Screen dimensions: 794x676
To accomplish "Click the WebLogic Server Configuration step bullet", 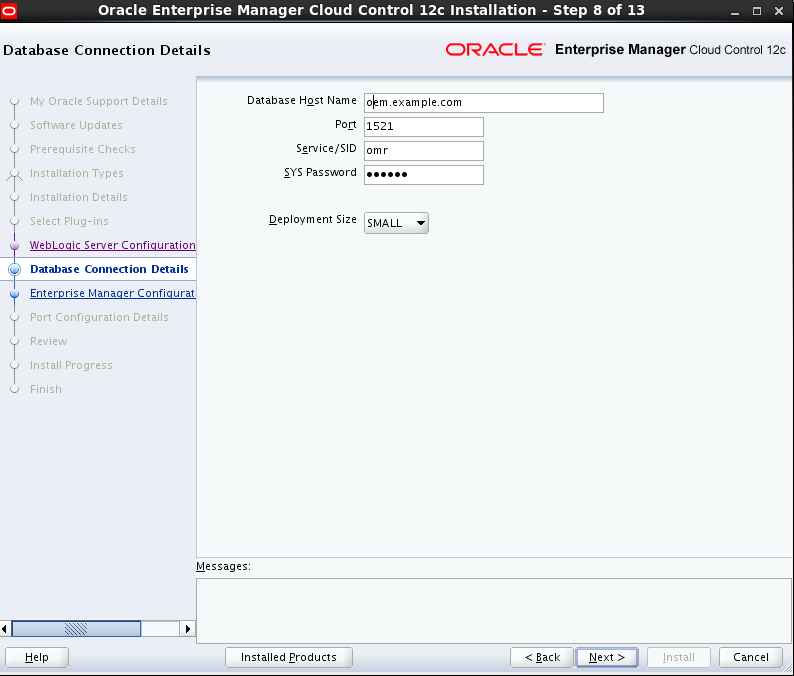I will pos(15,246).
